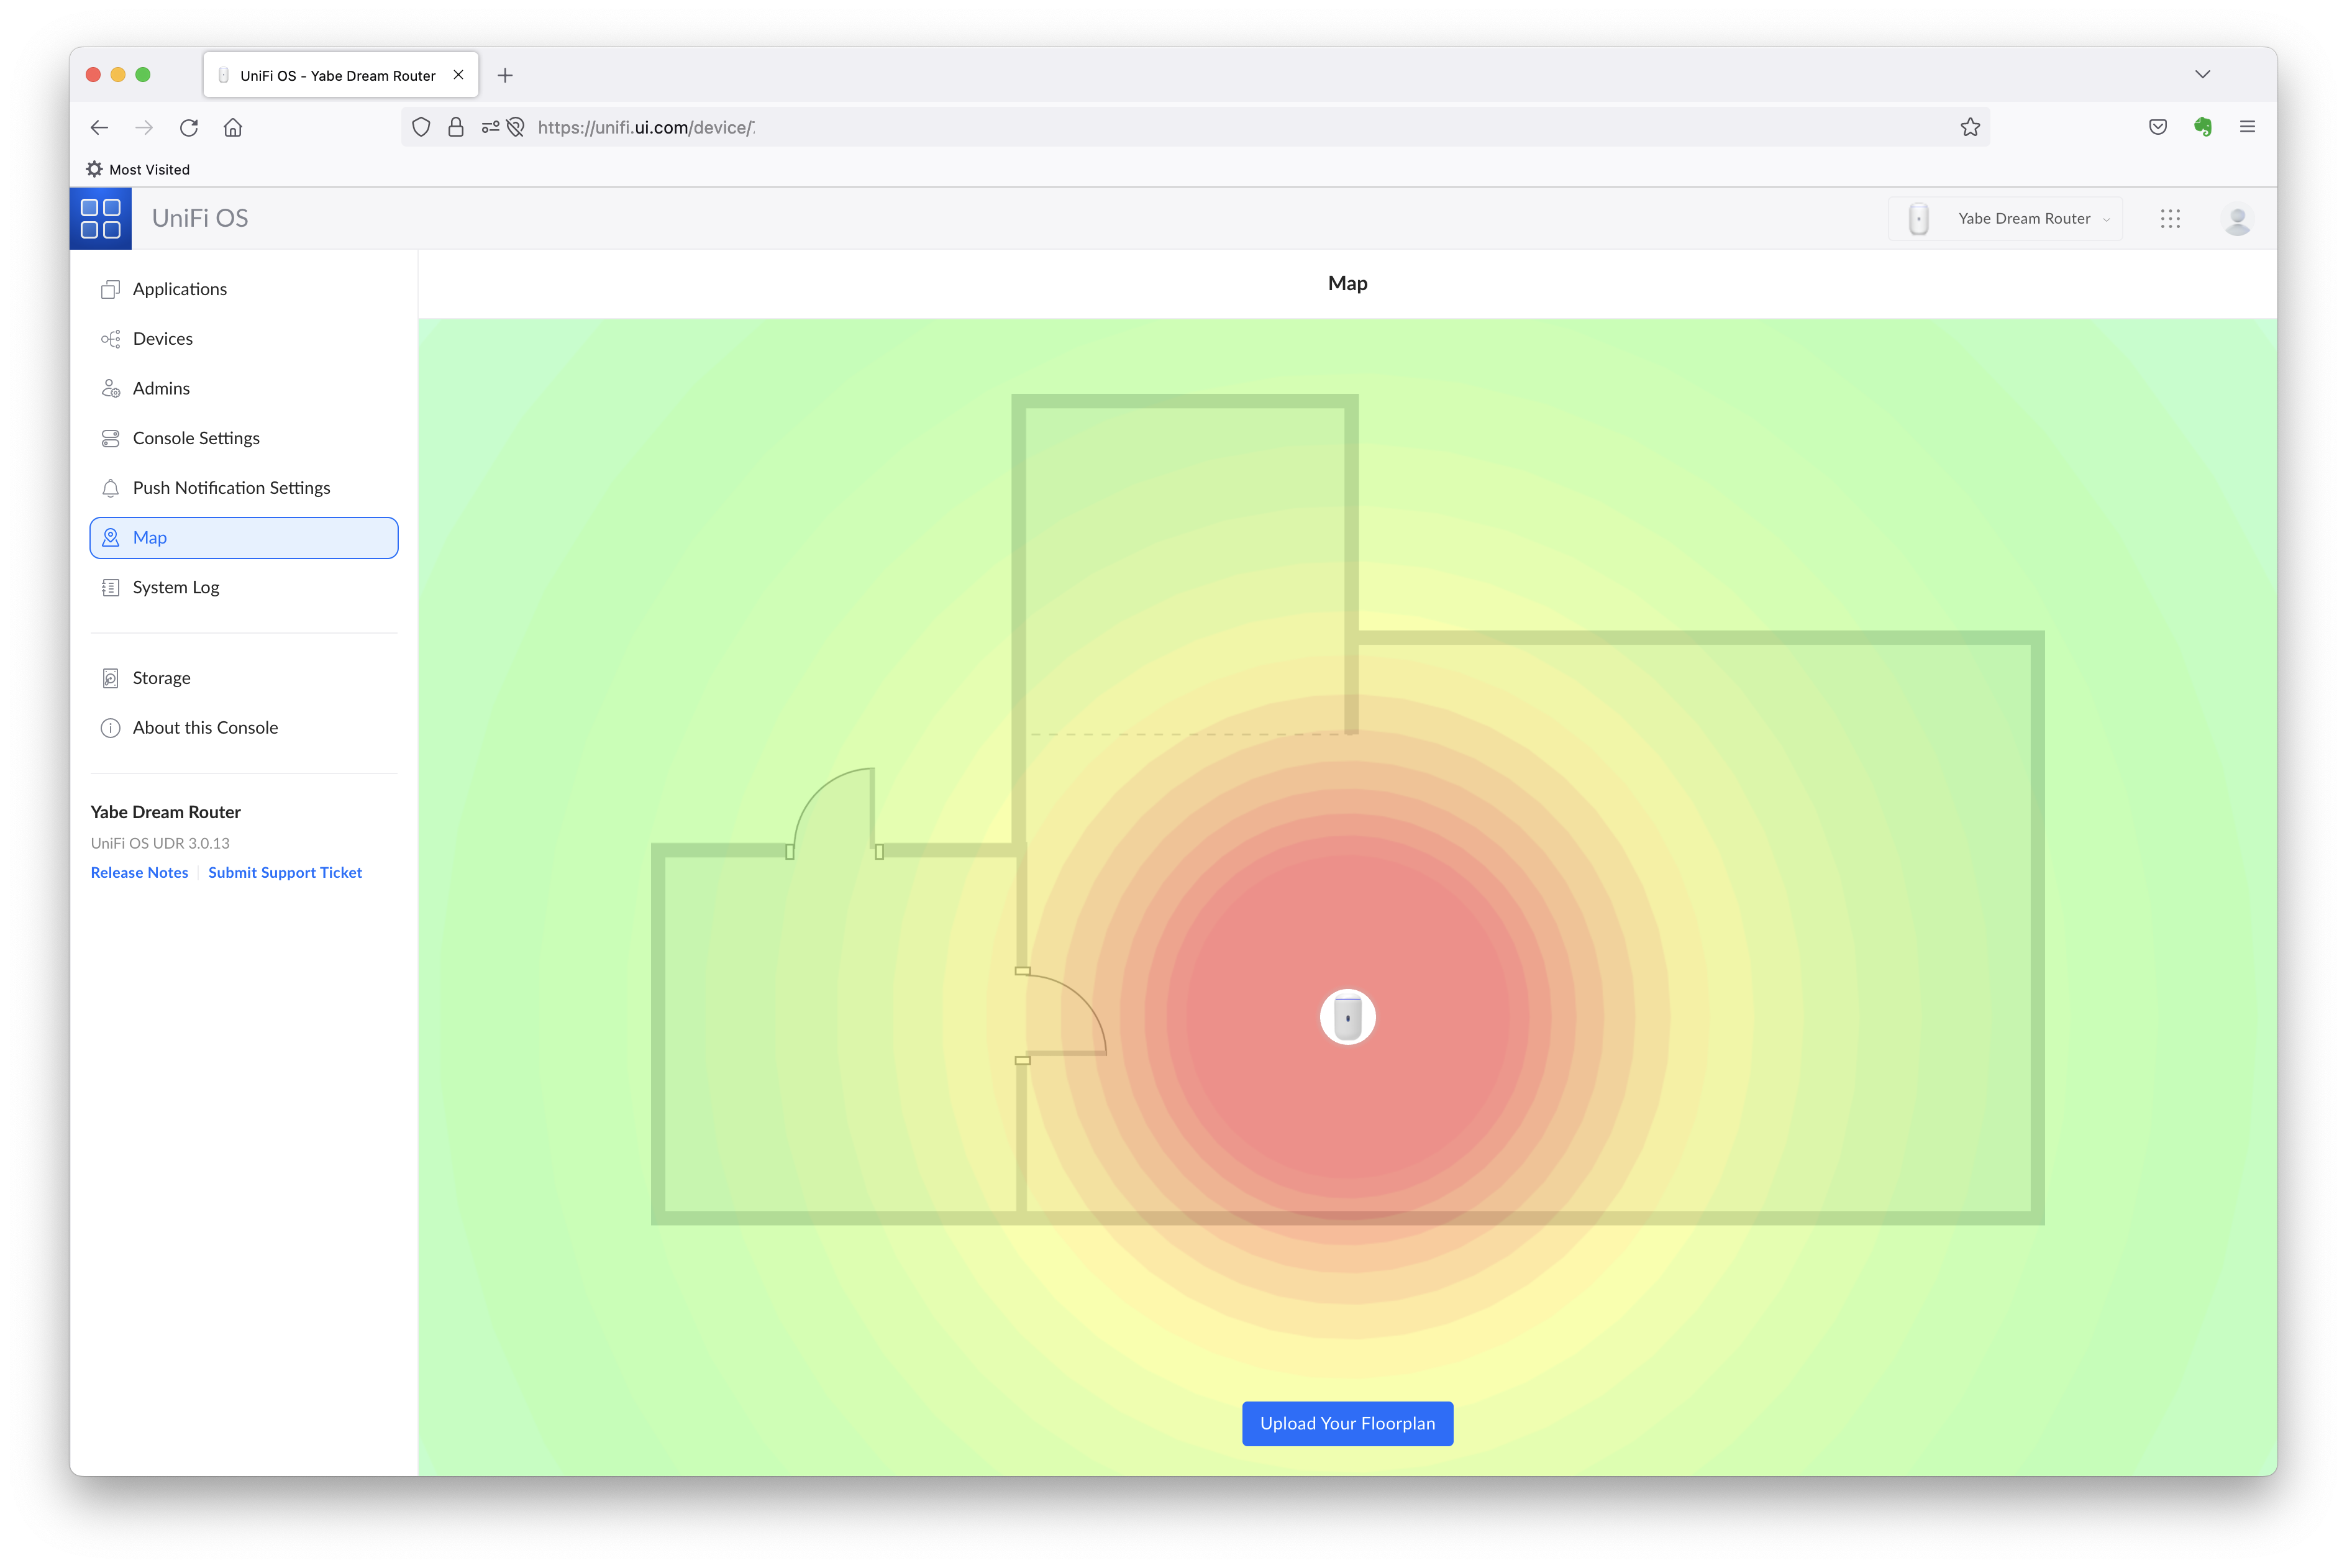
Task: Open Console Settings
Action: 243,438
